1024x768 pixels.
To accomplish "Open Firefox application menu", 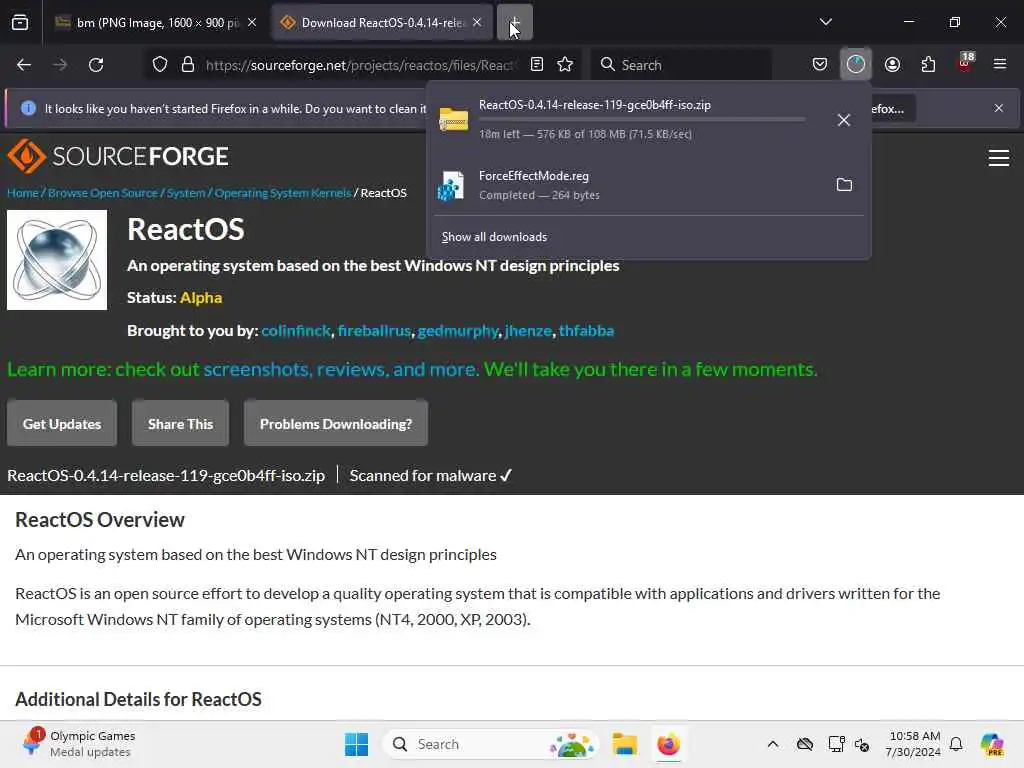I will (1000, 65).
